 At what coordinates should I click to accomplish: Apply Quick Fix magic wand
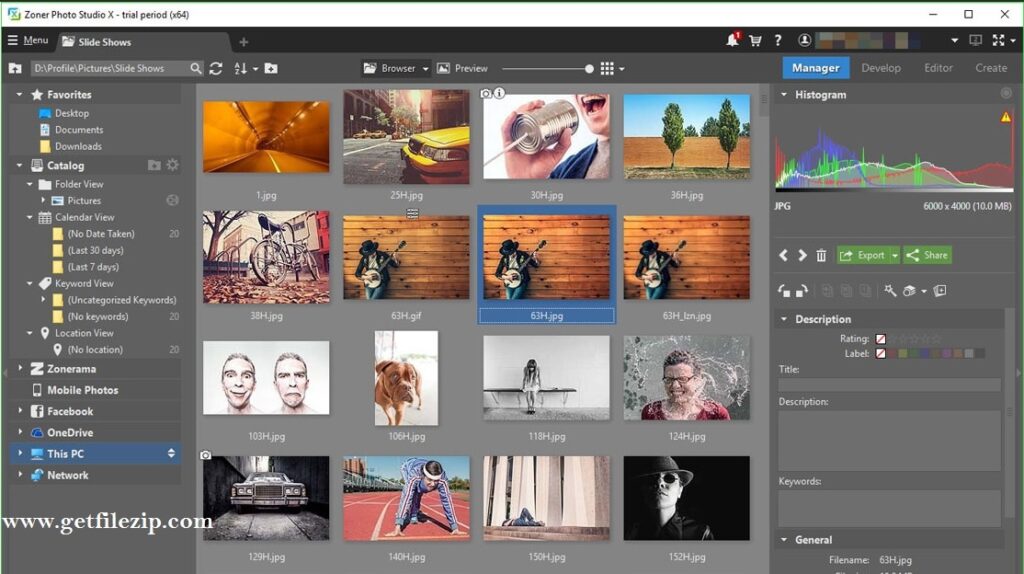[890, 291]
